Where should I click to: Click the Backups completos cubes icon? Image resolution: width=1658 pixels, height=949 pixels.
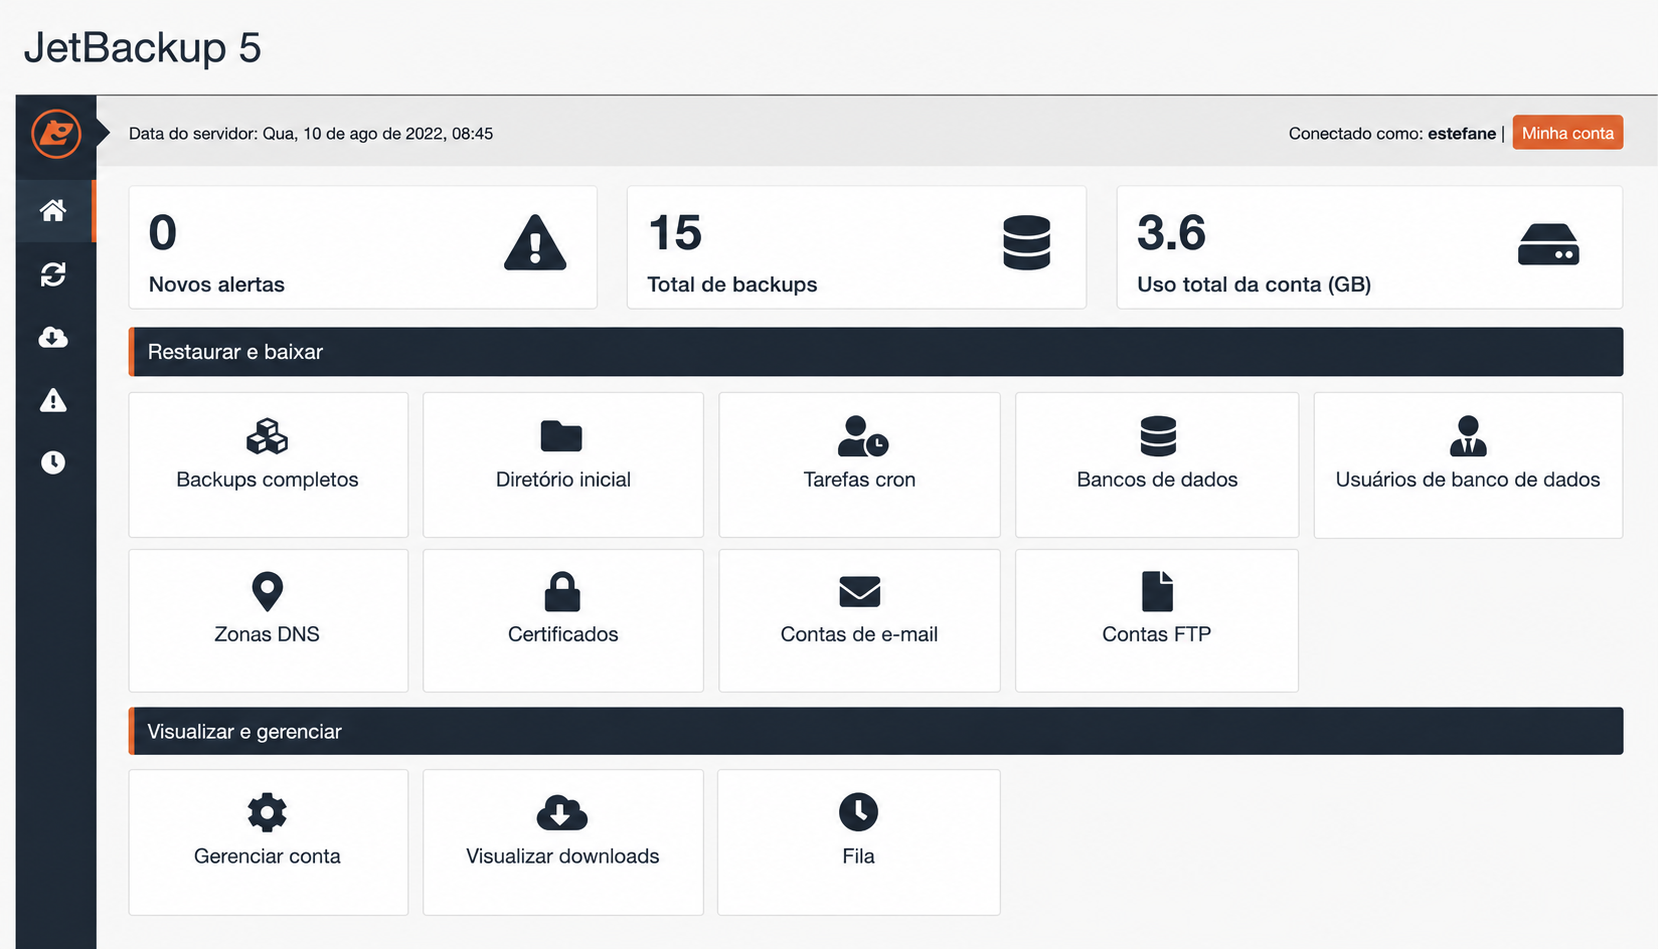[x=267, y=436]
